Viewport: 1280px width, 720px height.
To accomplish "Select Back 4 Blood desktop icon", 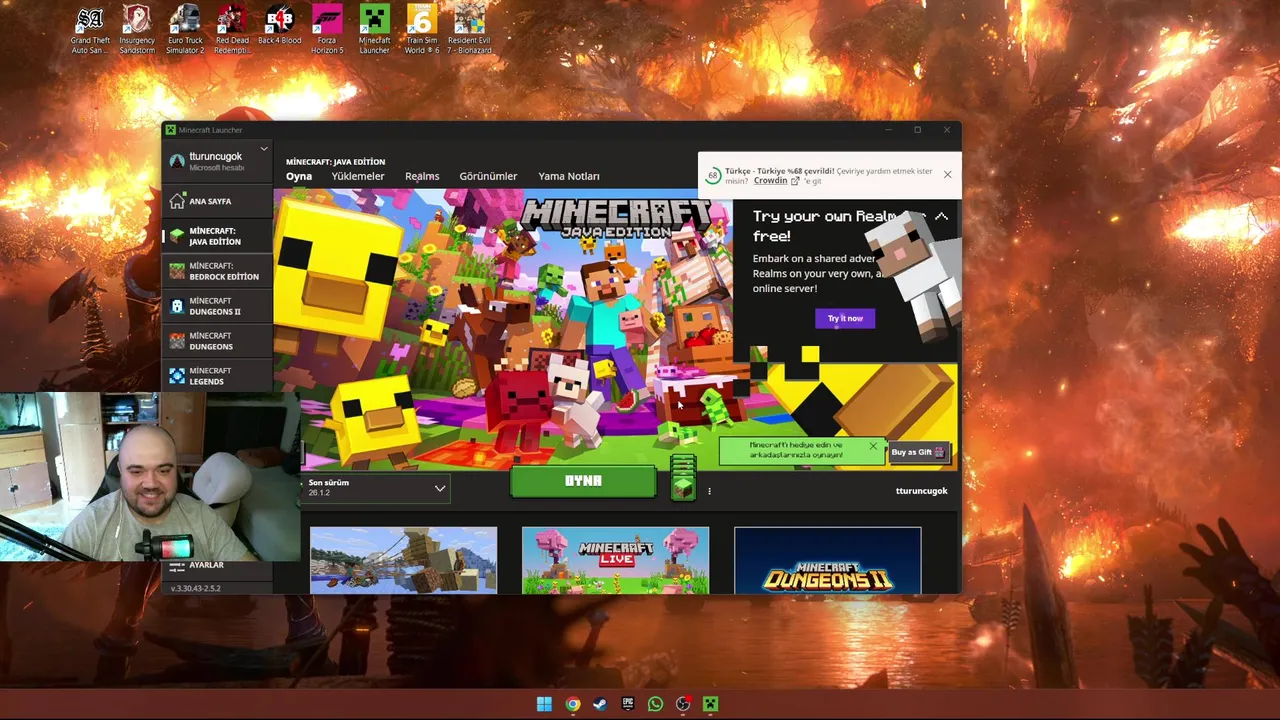I will pos(279,26).
